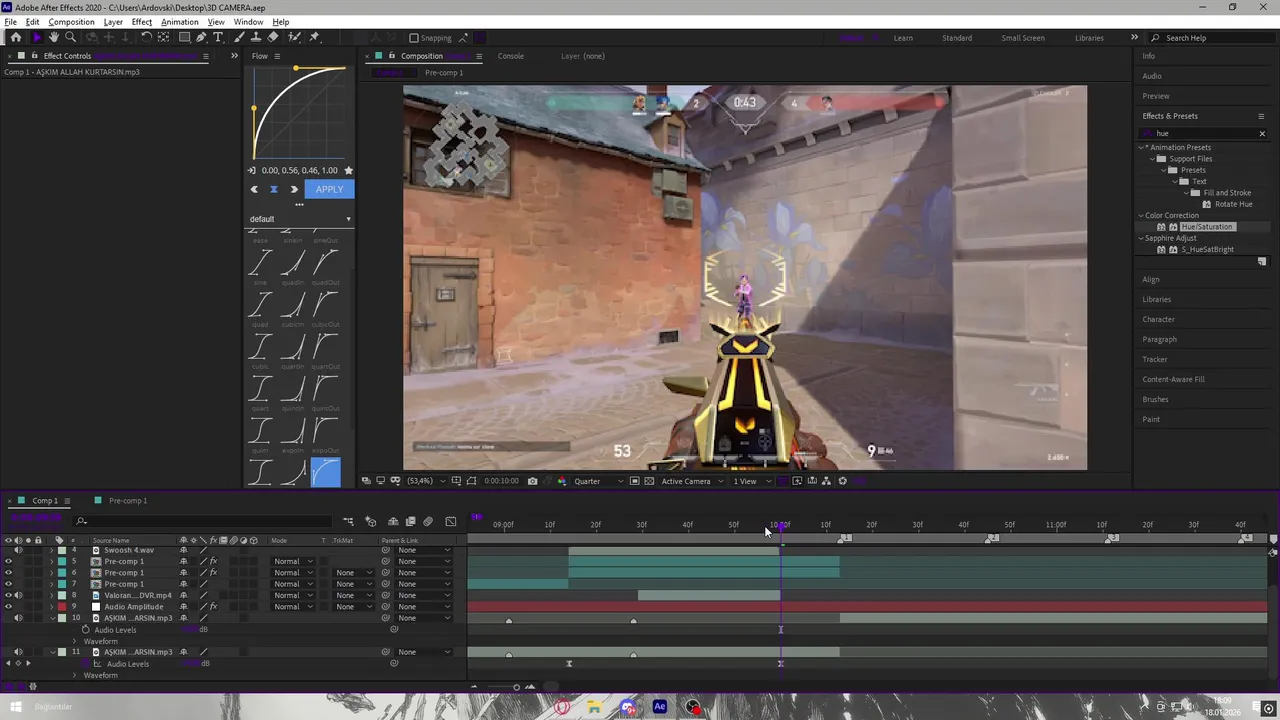1280x720 pixels.
Task: Open the Active Camera view dropdown
Action: point(691,481)
